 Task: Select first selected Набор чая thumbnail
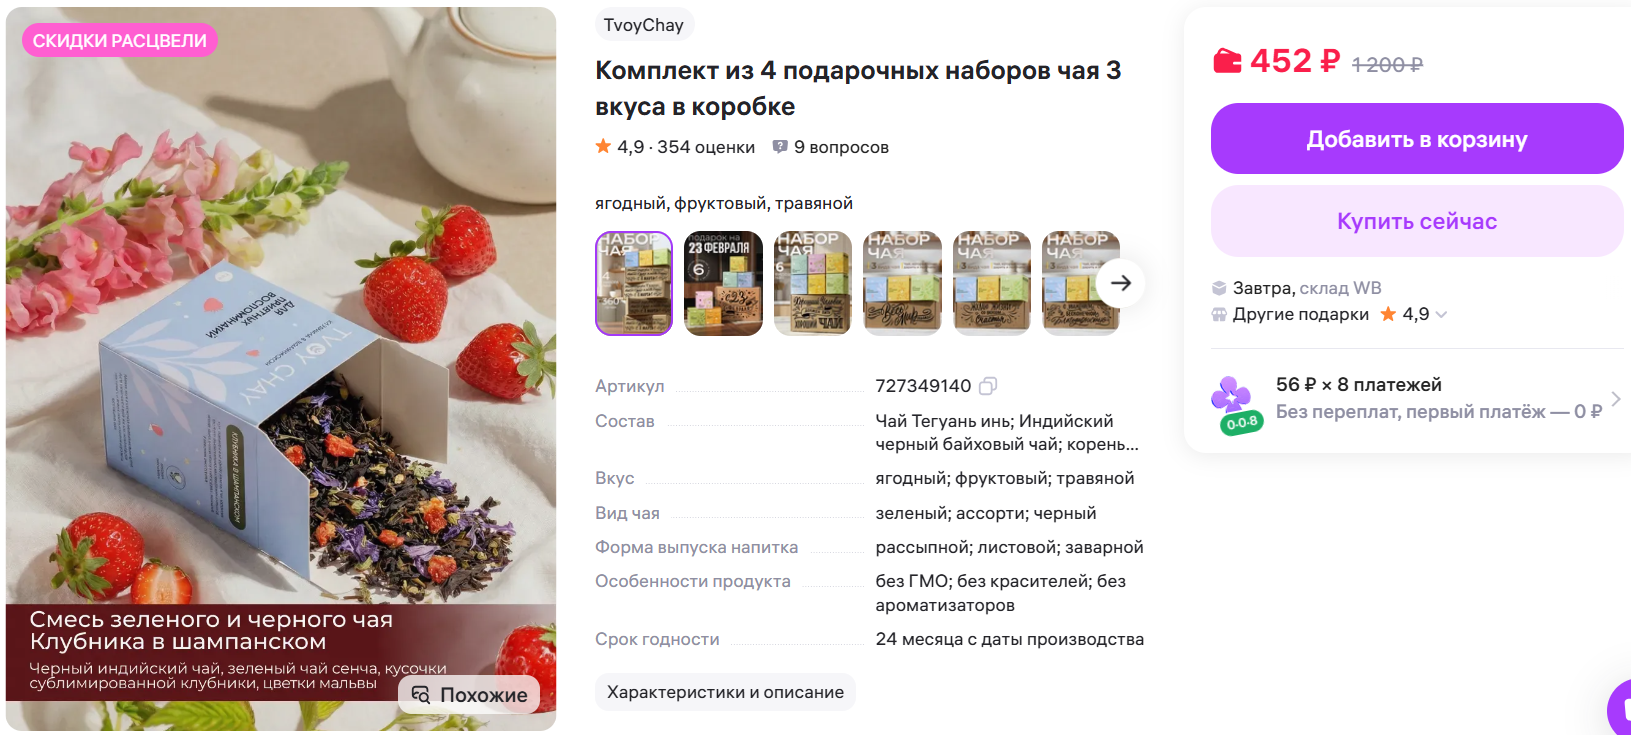[634, 283]
